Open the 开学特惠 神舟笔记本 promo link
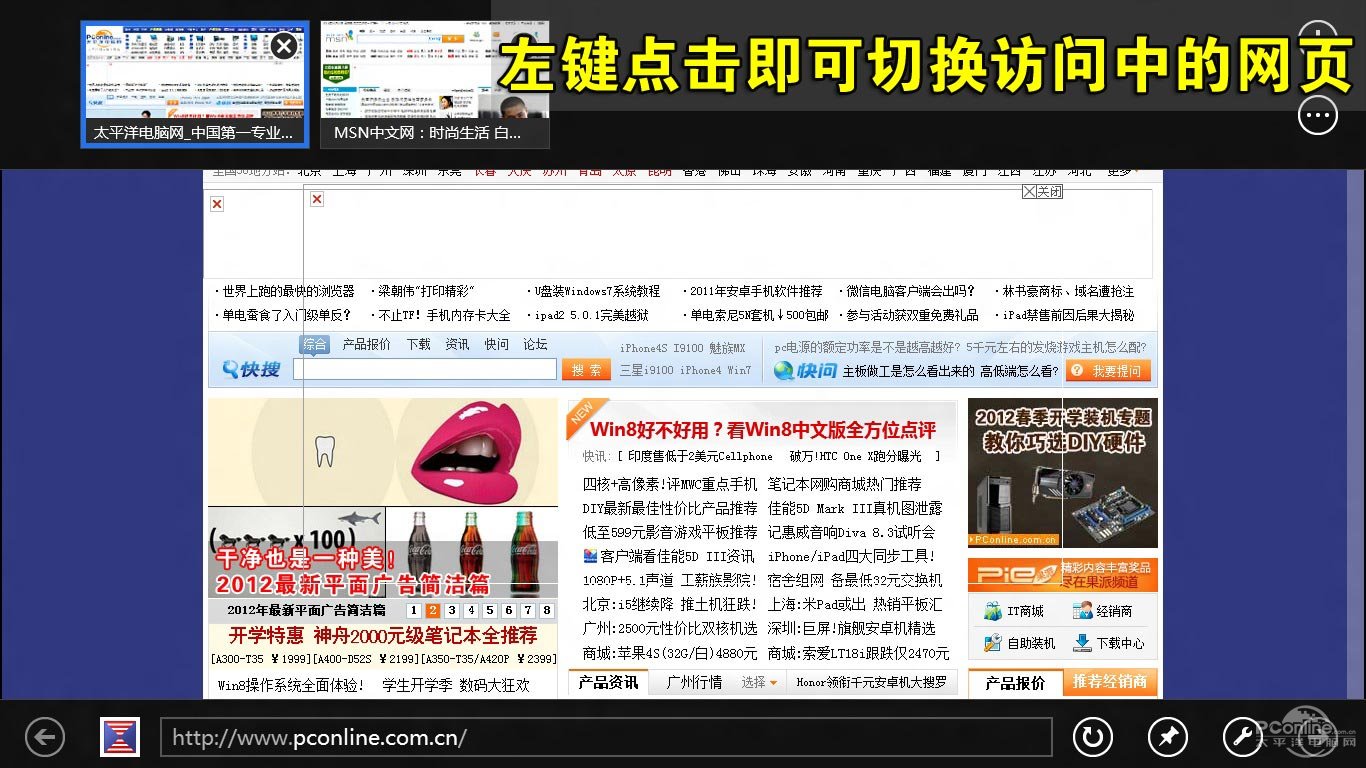The image size is (1366, 768). [x=383, y=635]
